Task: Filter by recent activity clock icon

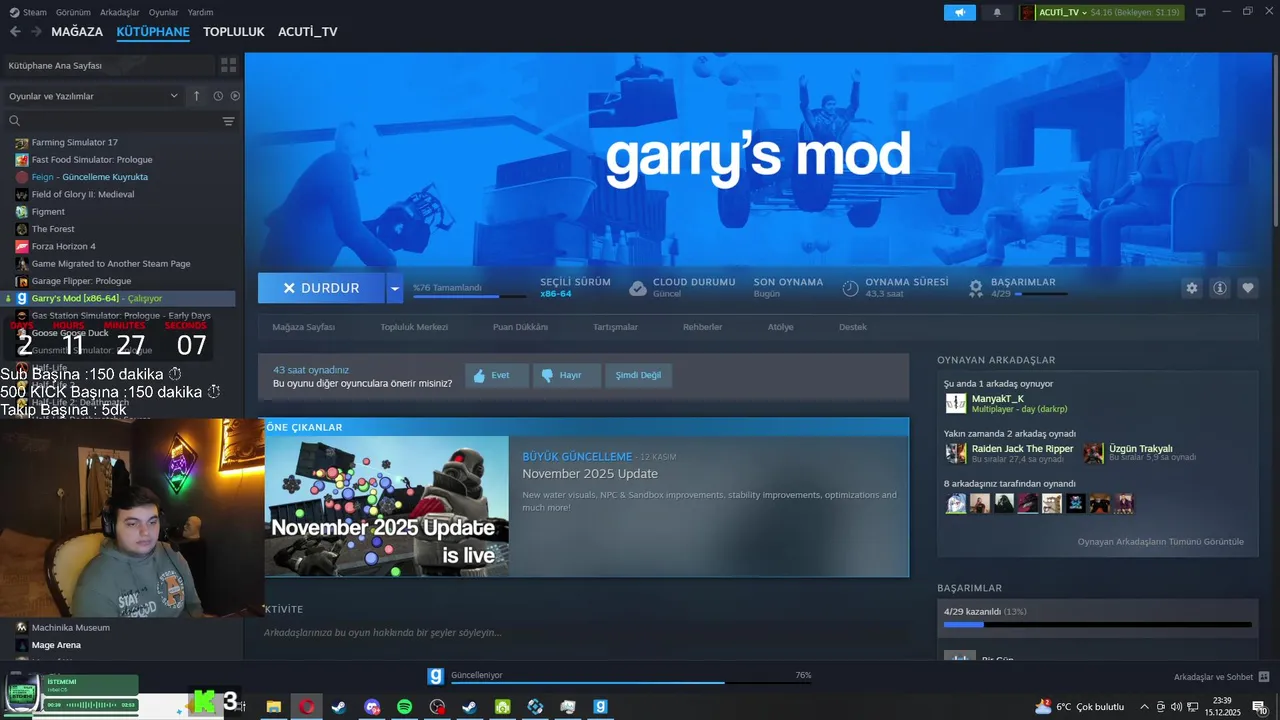Action: coord(218,96)
